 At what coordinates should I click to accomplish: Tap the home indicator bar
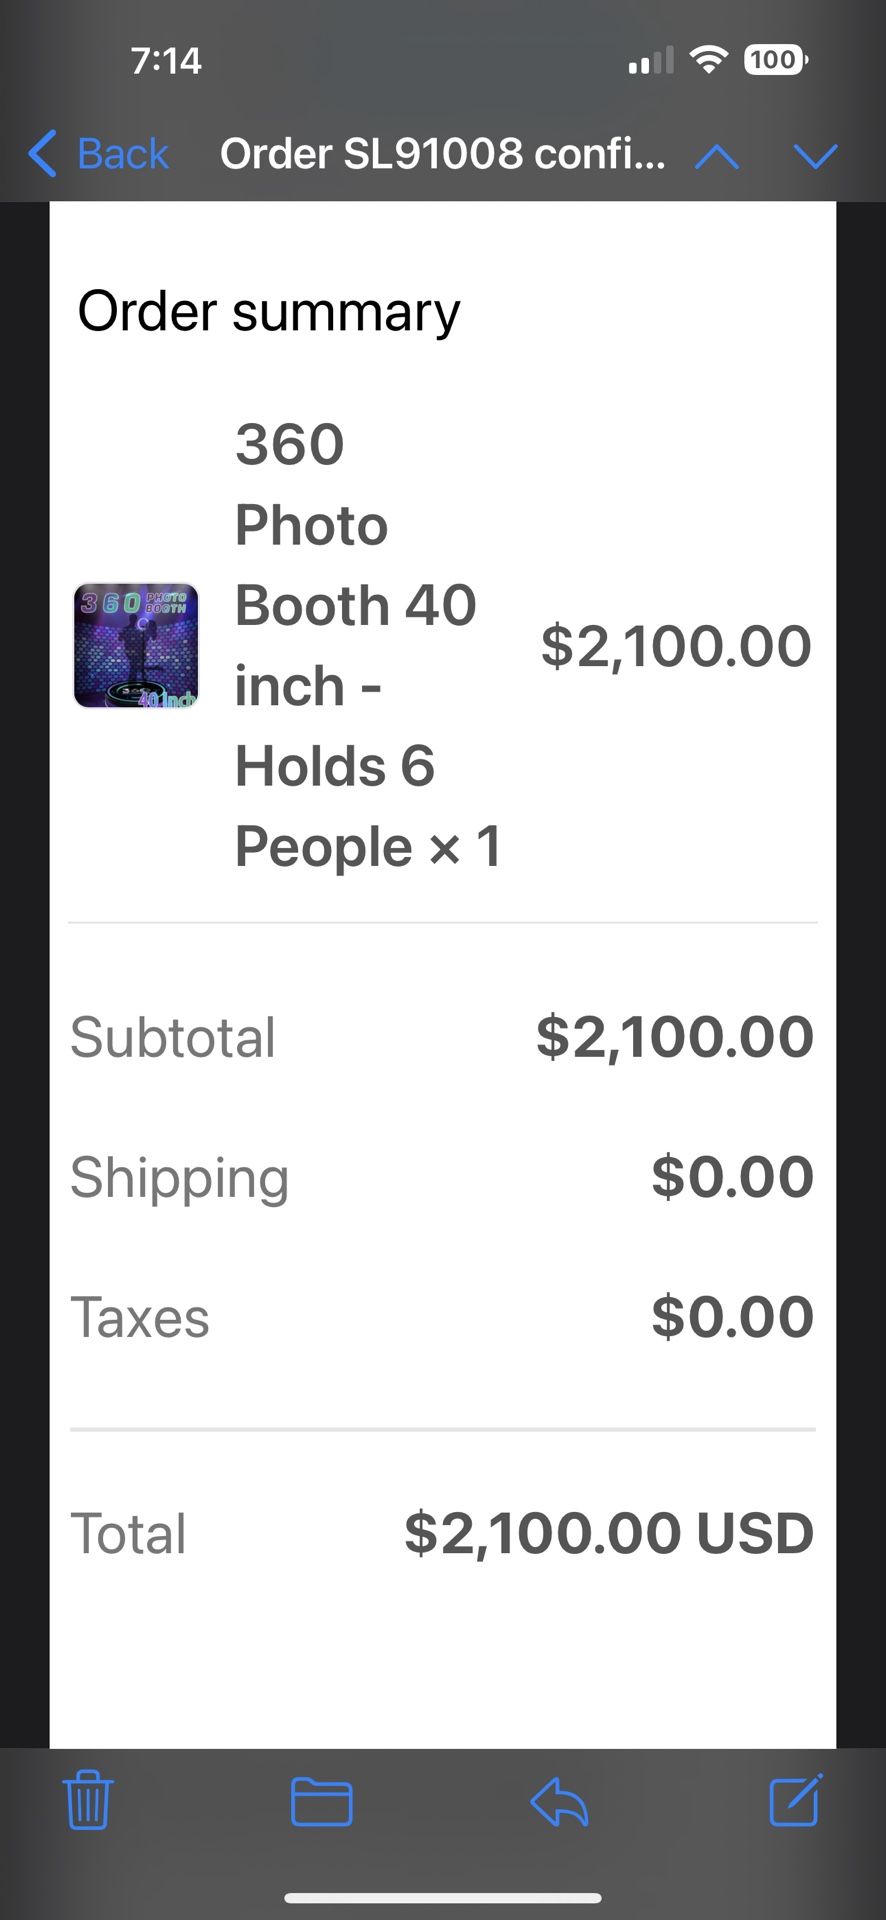443,1898
